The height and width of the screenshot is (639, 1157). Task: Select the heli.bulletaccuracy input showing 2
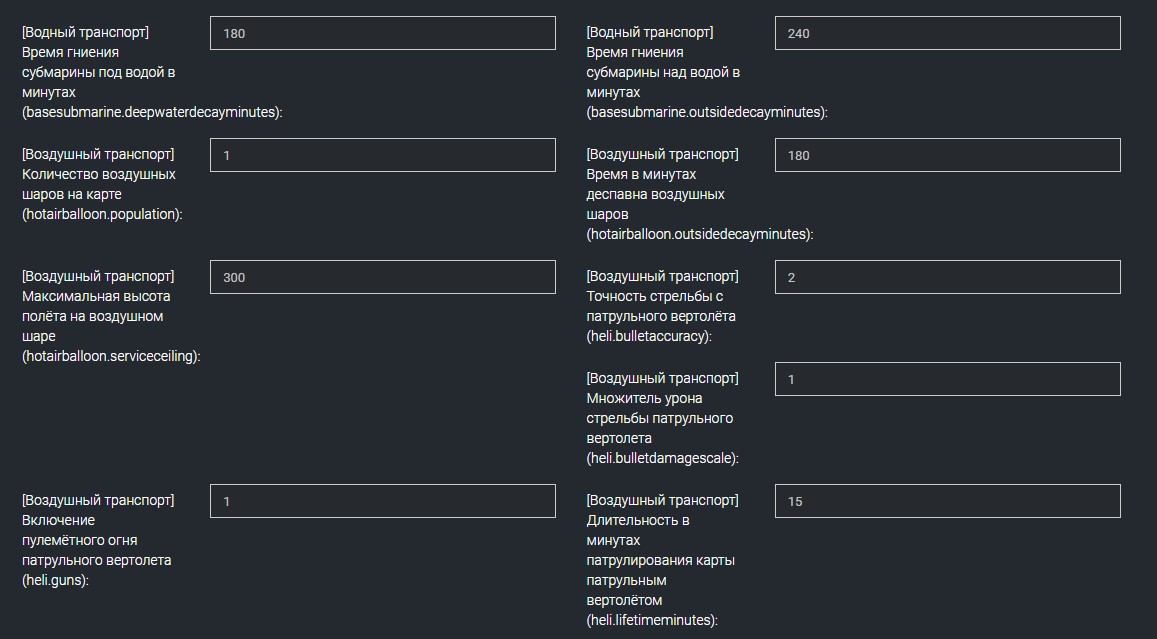(x=947, y=276)
